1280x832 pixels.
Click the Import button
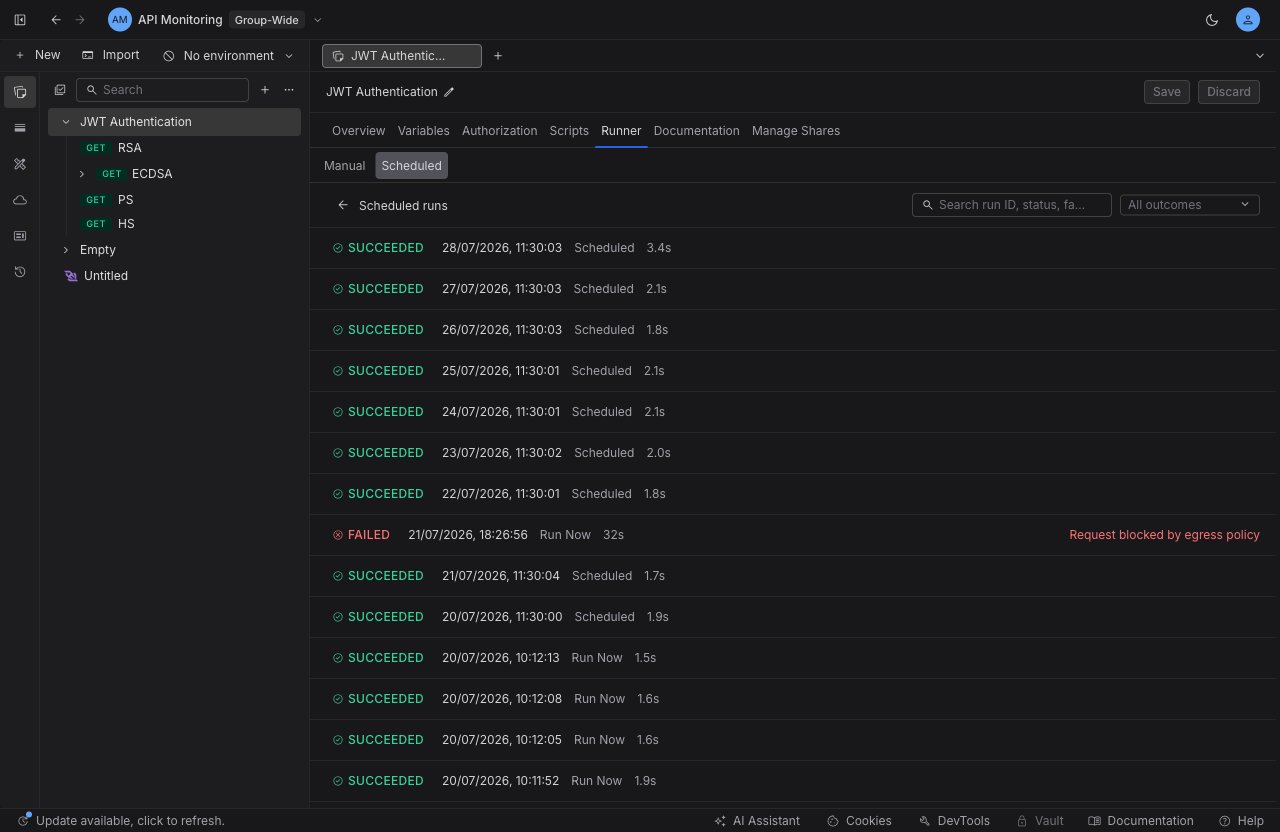pos(111,55)
